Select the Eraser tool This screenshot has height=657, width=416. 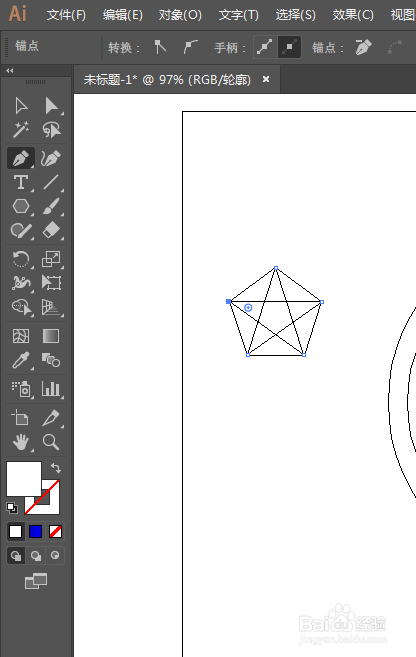[51, 230]
